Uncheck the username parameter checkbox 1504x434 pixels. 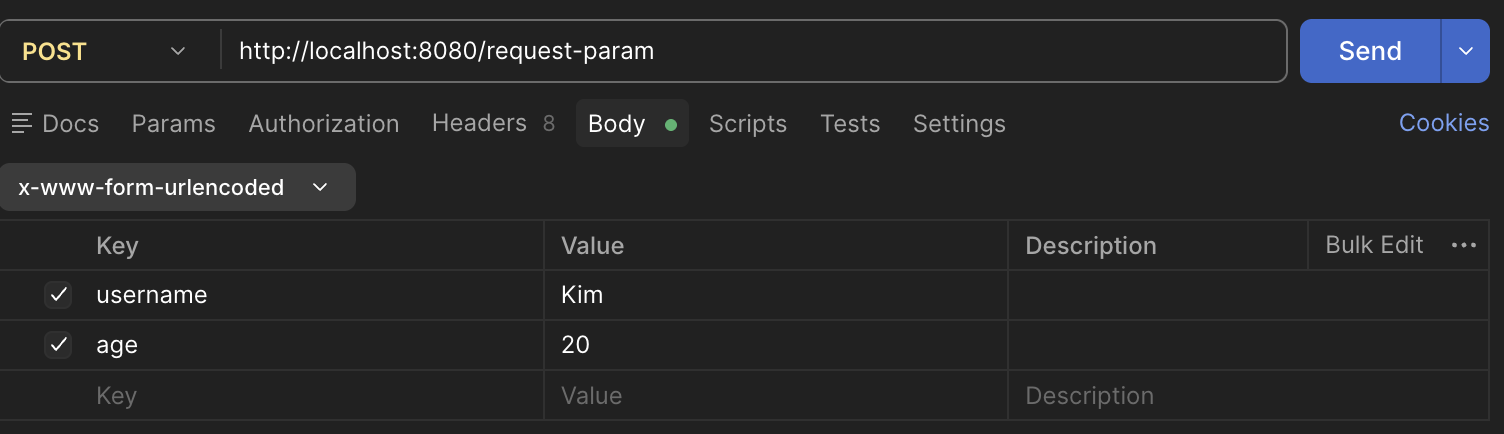click(x=58, y=295)
